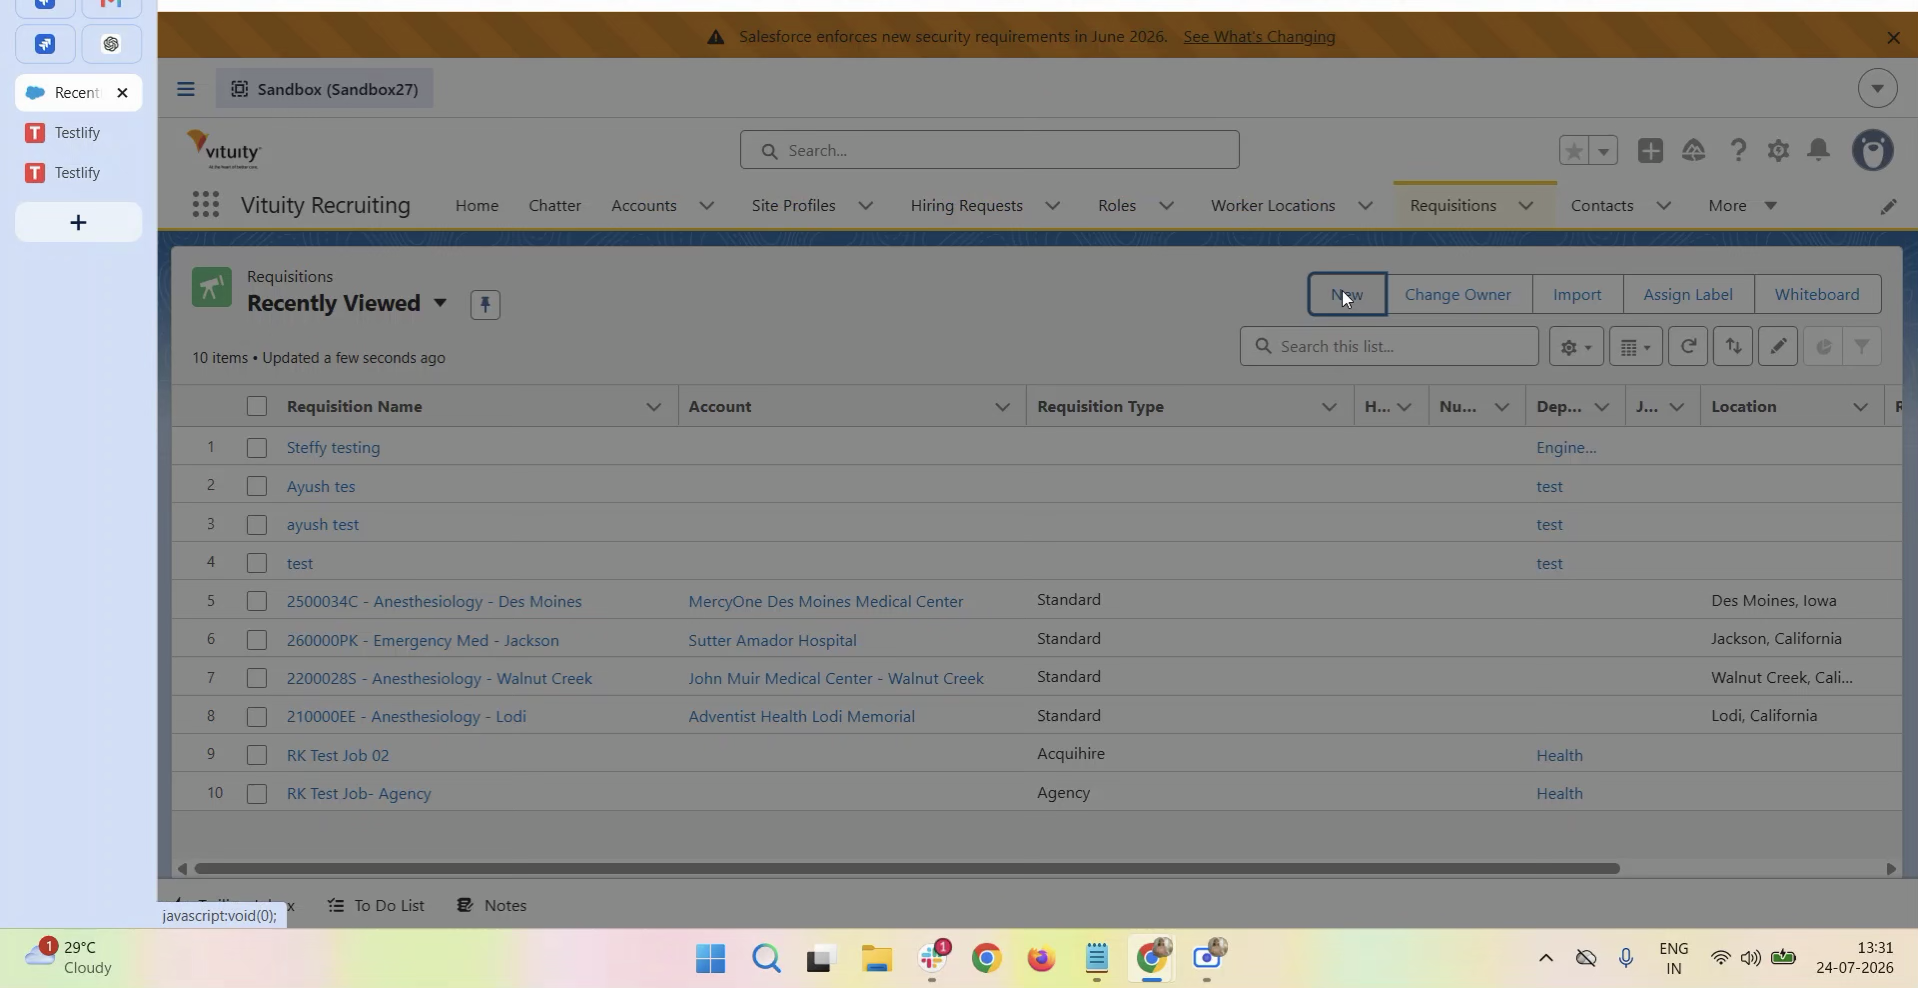Screen dimensions: 1918x988
Task: Open the To Do List utility
Action: tap(376, 906)
